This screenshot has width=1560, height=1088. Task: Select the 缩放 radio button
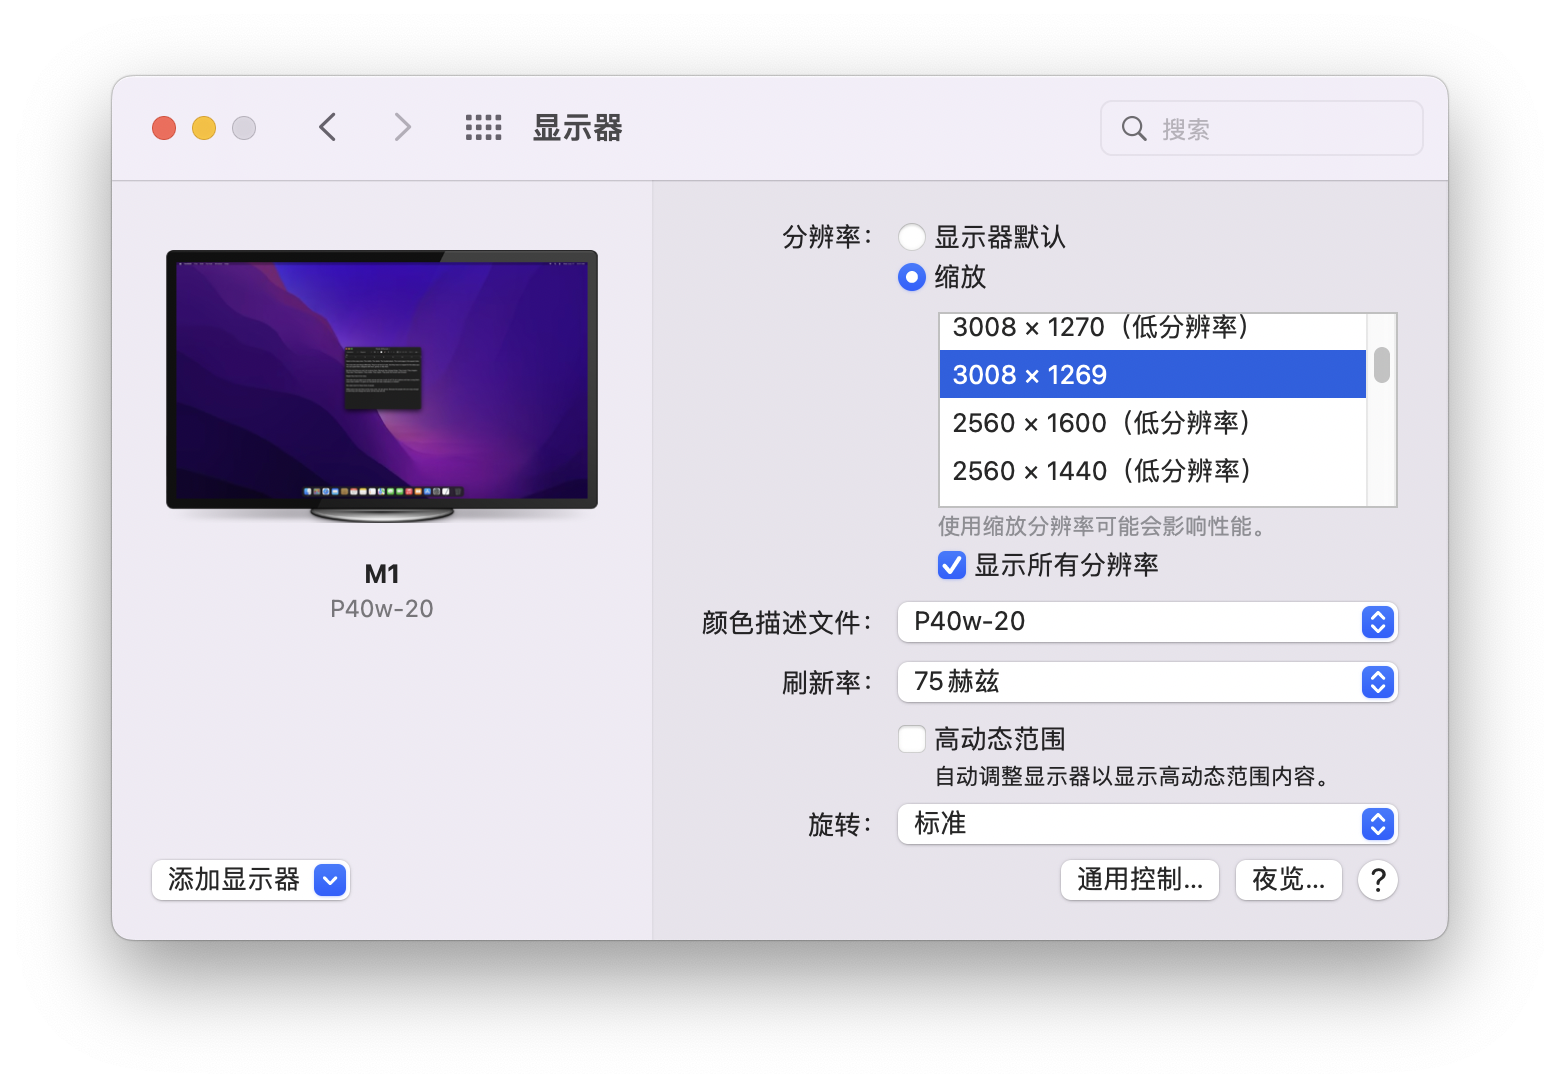pyautogui.click(x=911, y=277)
